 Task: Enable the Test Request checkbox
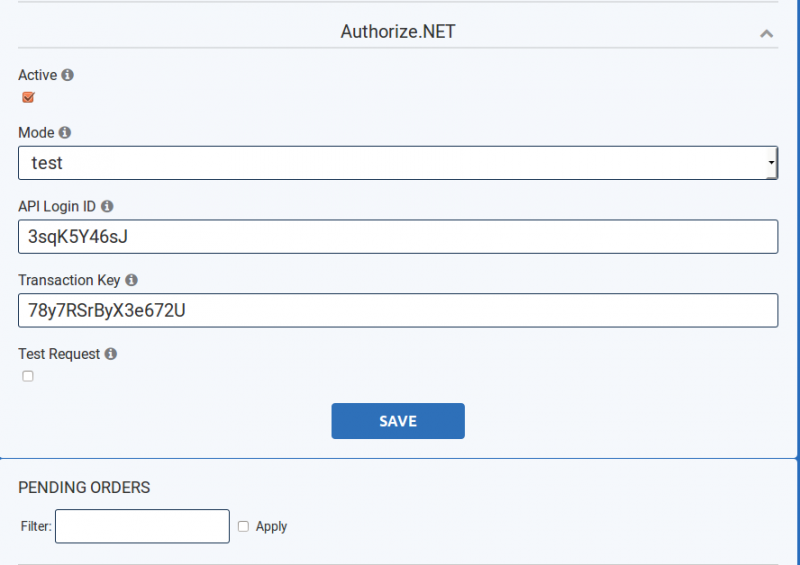(28, 376)
